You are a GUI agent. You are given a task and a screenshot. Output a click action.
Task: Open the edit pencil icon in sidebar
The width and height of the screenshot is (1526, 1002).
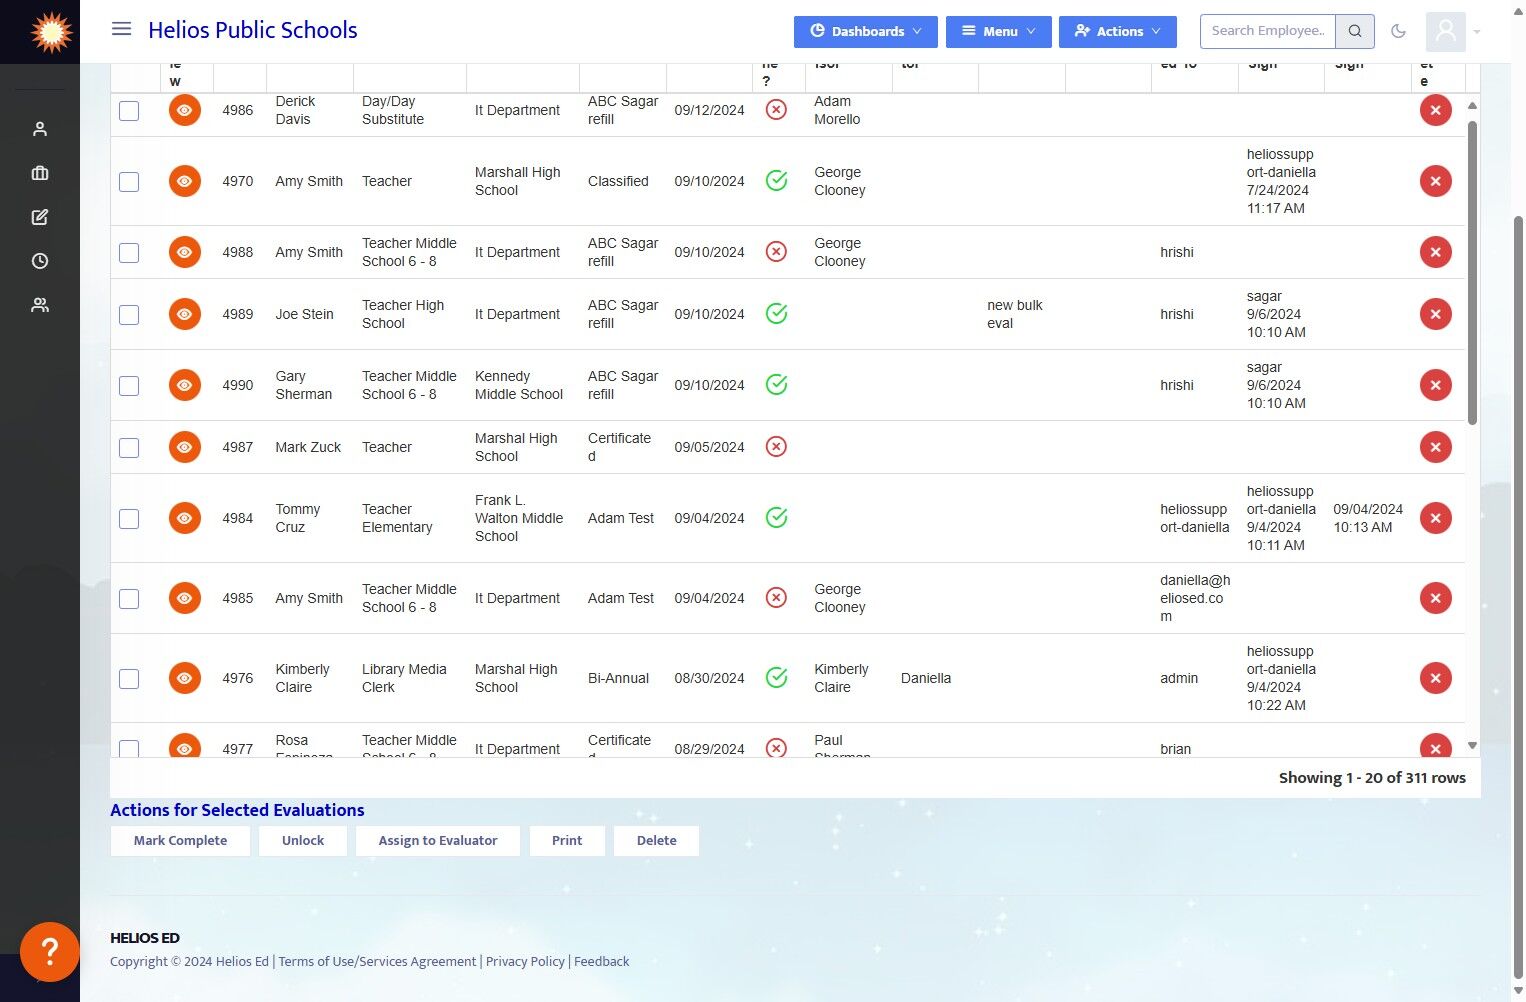pos(40,217)
